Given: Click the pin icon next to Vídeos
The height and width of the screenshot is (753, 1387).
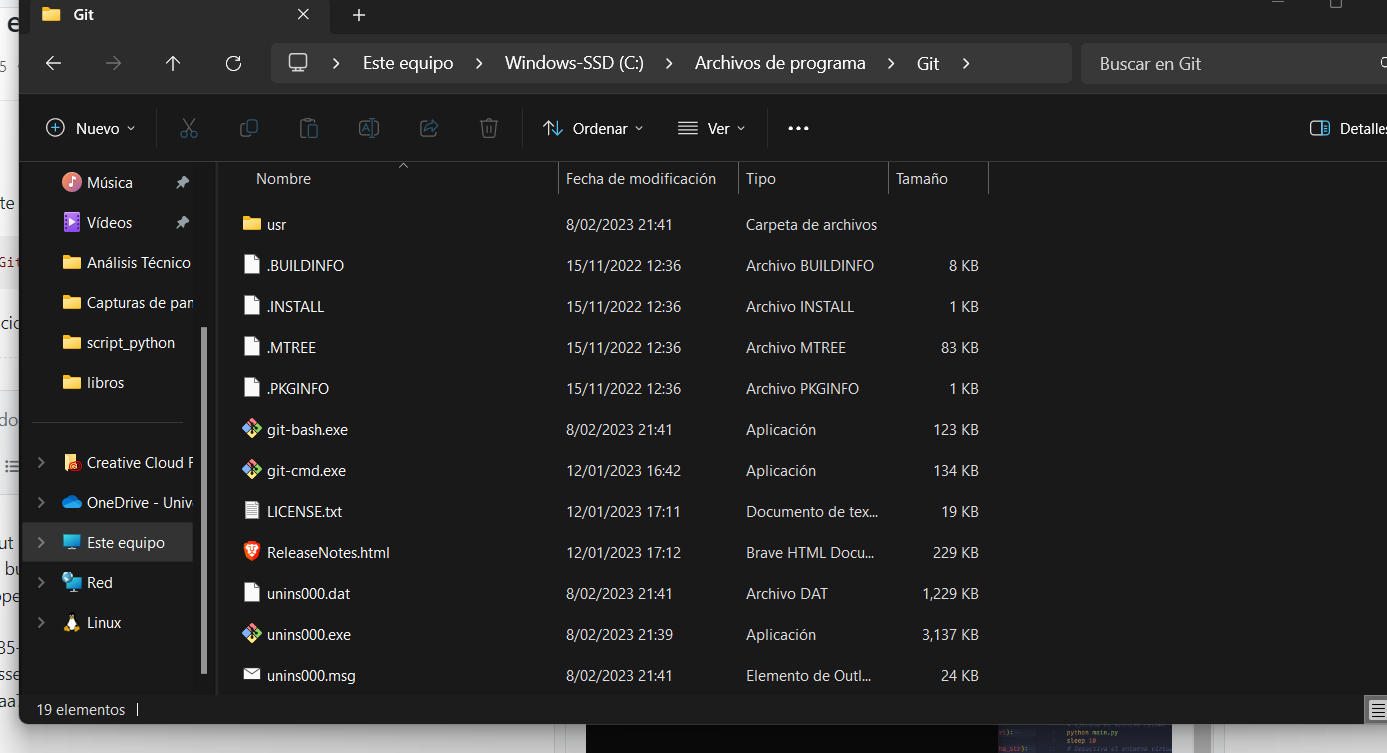Looking at the screenshot, I should (182, 223).
